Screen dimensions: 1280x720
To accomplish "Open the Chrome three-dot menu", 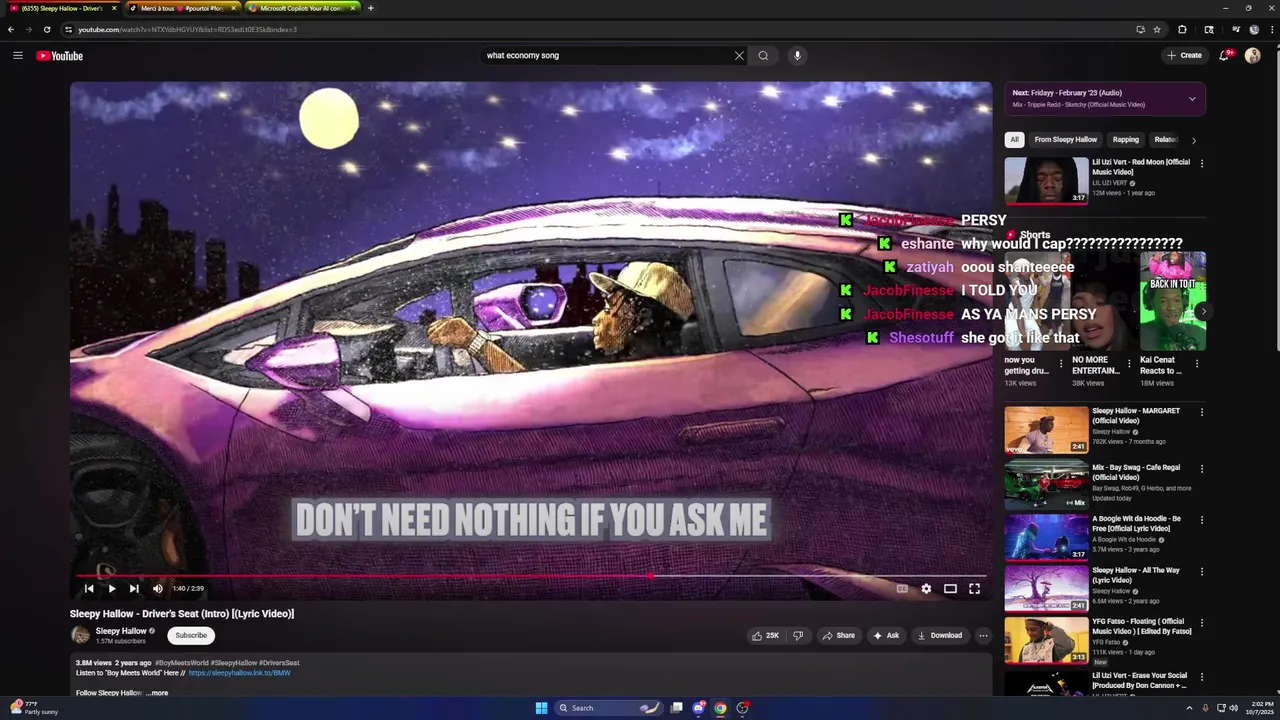I will [x=1270, y=29].
